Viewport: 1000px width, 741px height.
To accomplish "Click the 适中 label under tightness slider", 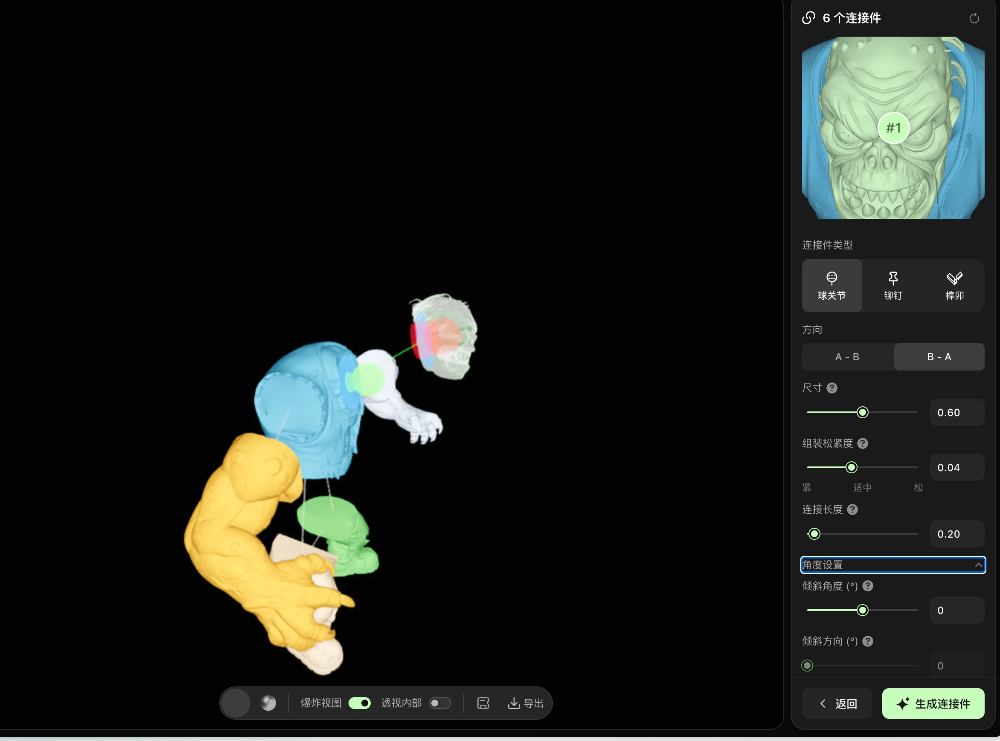I will pos(862,487).
